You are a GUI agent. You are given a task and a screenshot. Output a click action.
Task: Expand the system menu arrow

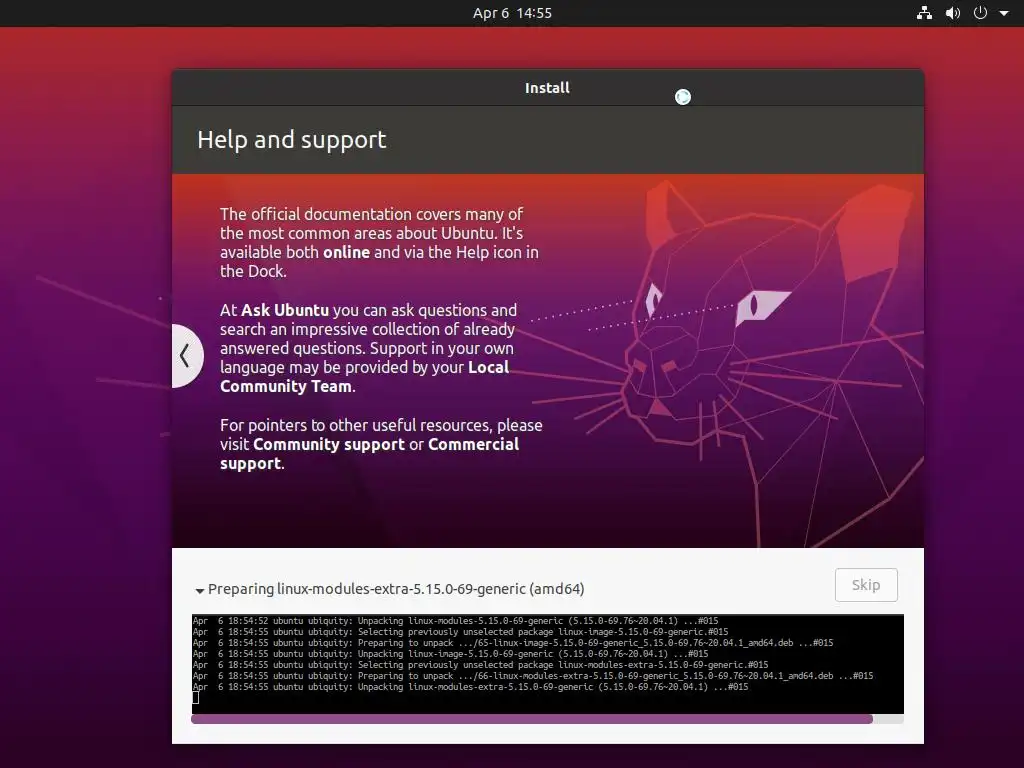coord(1004,13)
